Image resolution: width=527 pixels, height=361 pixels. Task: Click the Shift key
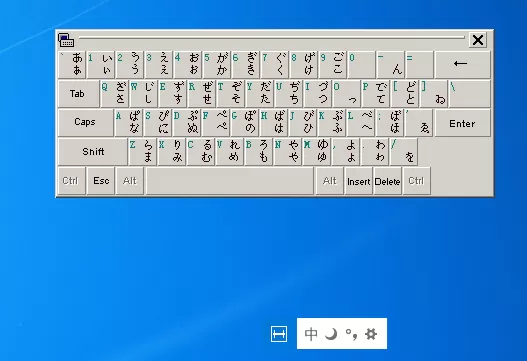93,152
